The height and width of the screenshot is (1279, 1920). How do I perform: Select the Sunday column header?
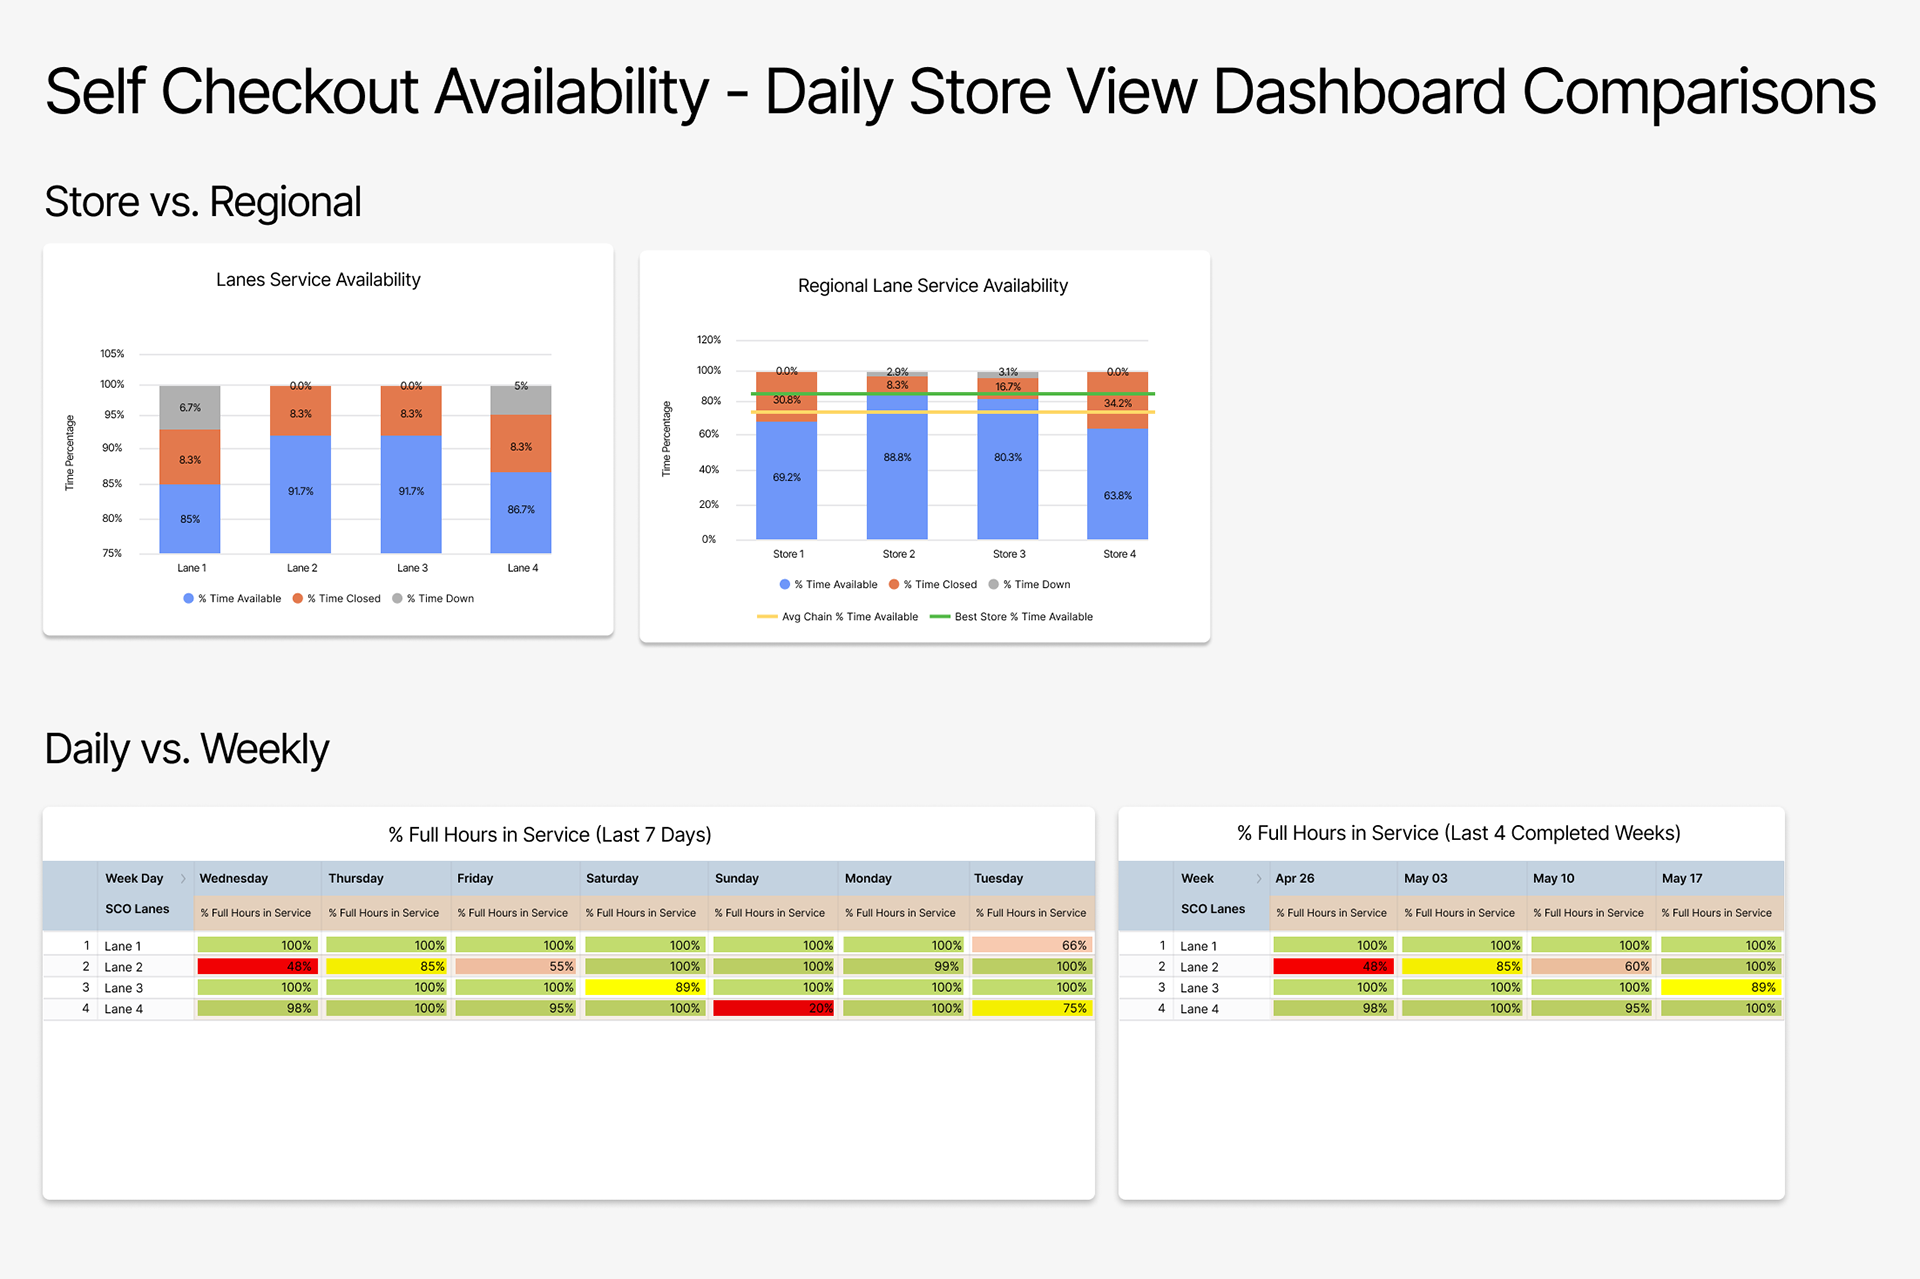tap(737, 879)
